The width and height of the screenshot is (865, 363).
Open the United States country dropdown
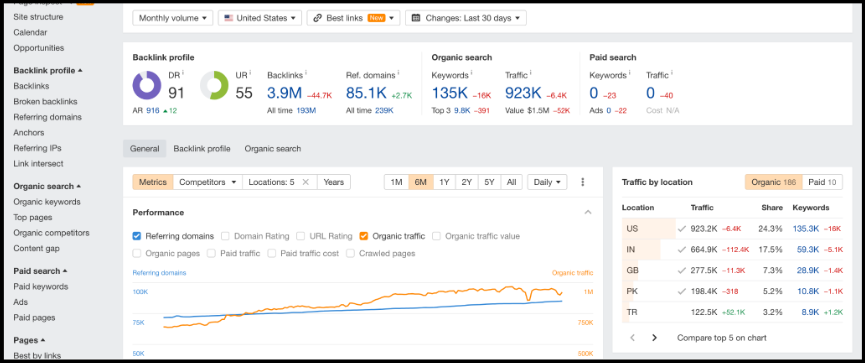tap(260, 18)
